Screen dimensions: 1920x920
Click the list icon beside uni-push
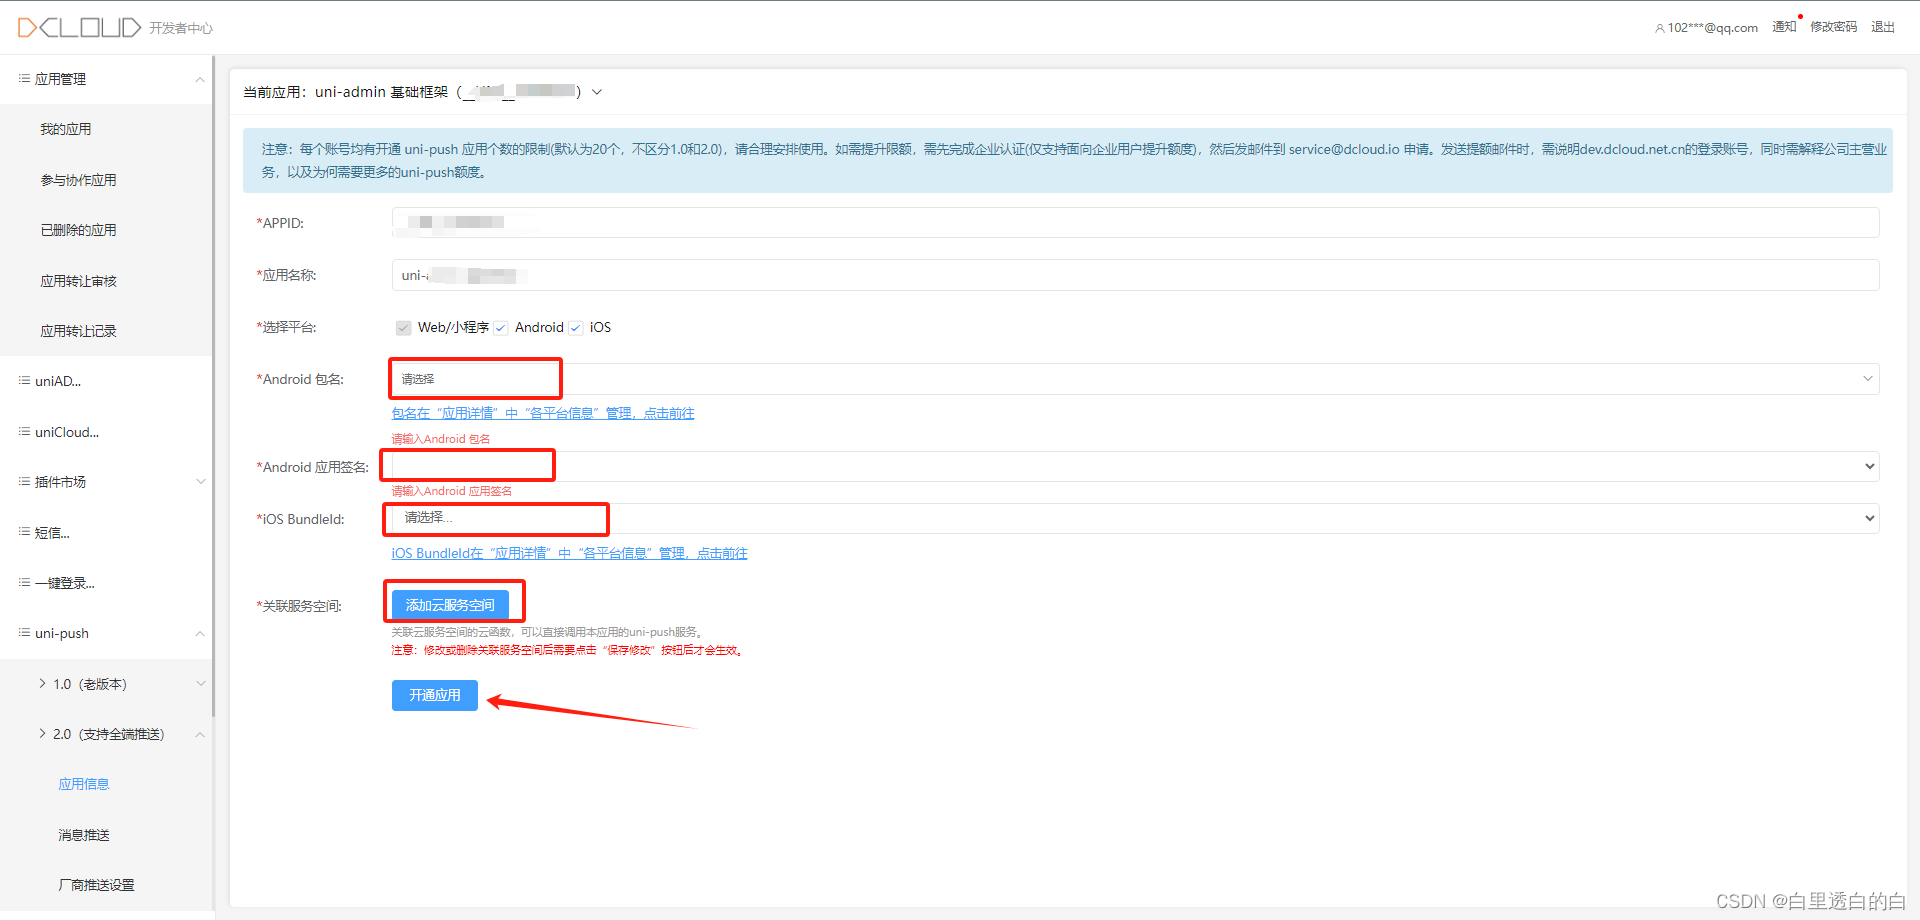24,632
